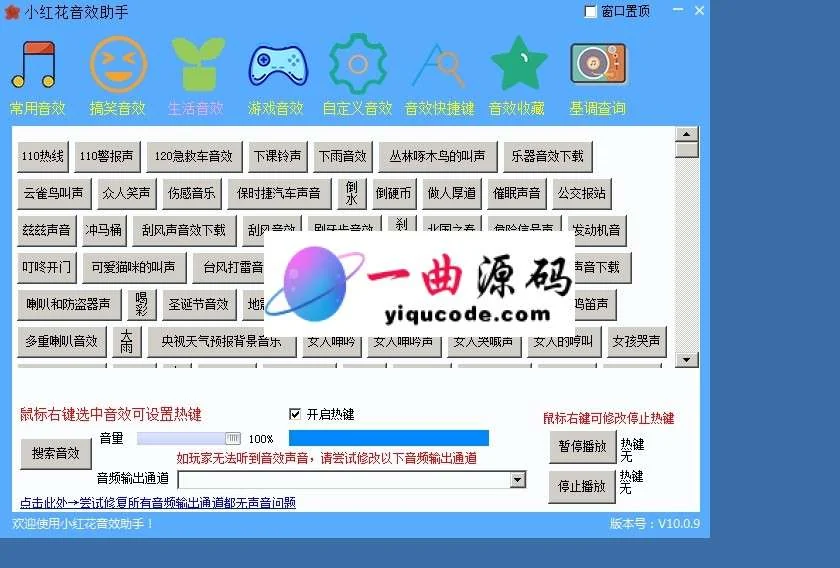Click the 音量 volume slider handle
Viewport: 840px width, 568px height.
click(x=233, y=438)
